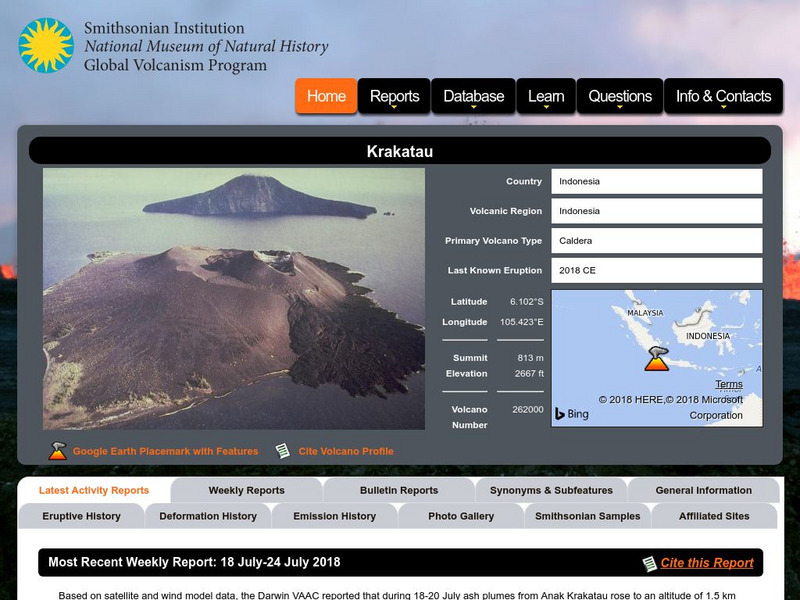Screen dimensions: 800x600
Task: Click the Cite this Report link
Action: coord(707,563)
